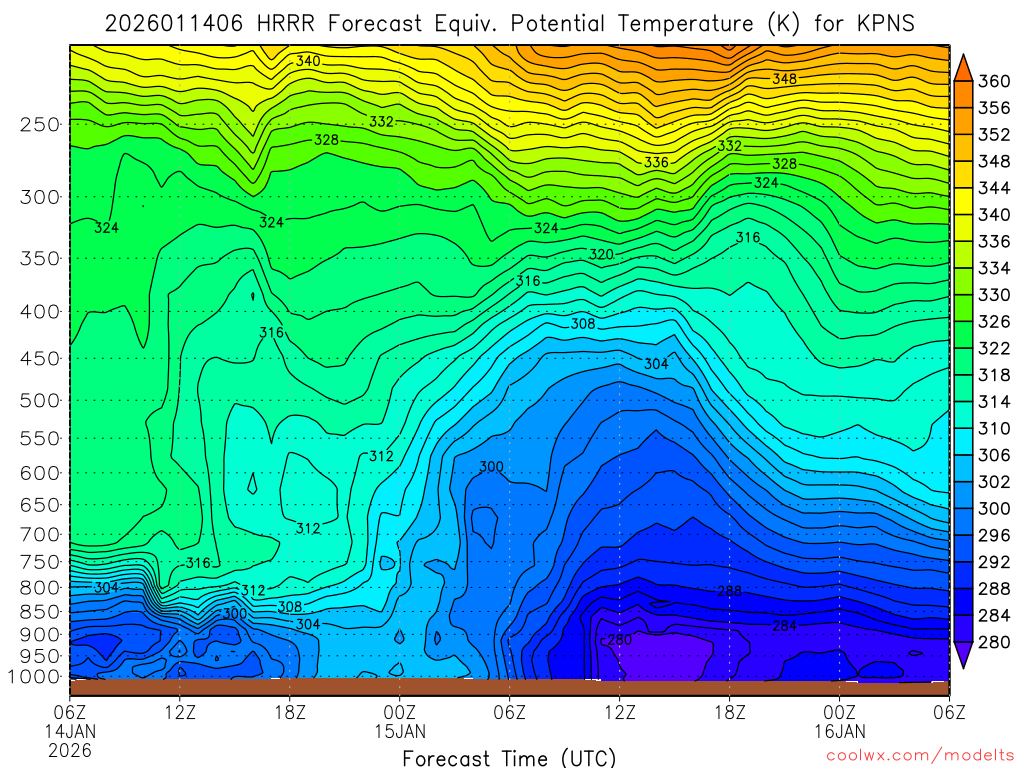Click the 334 colorbar value
1024x768 pixels.
point(994,268)
